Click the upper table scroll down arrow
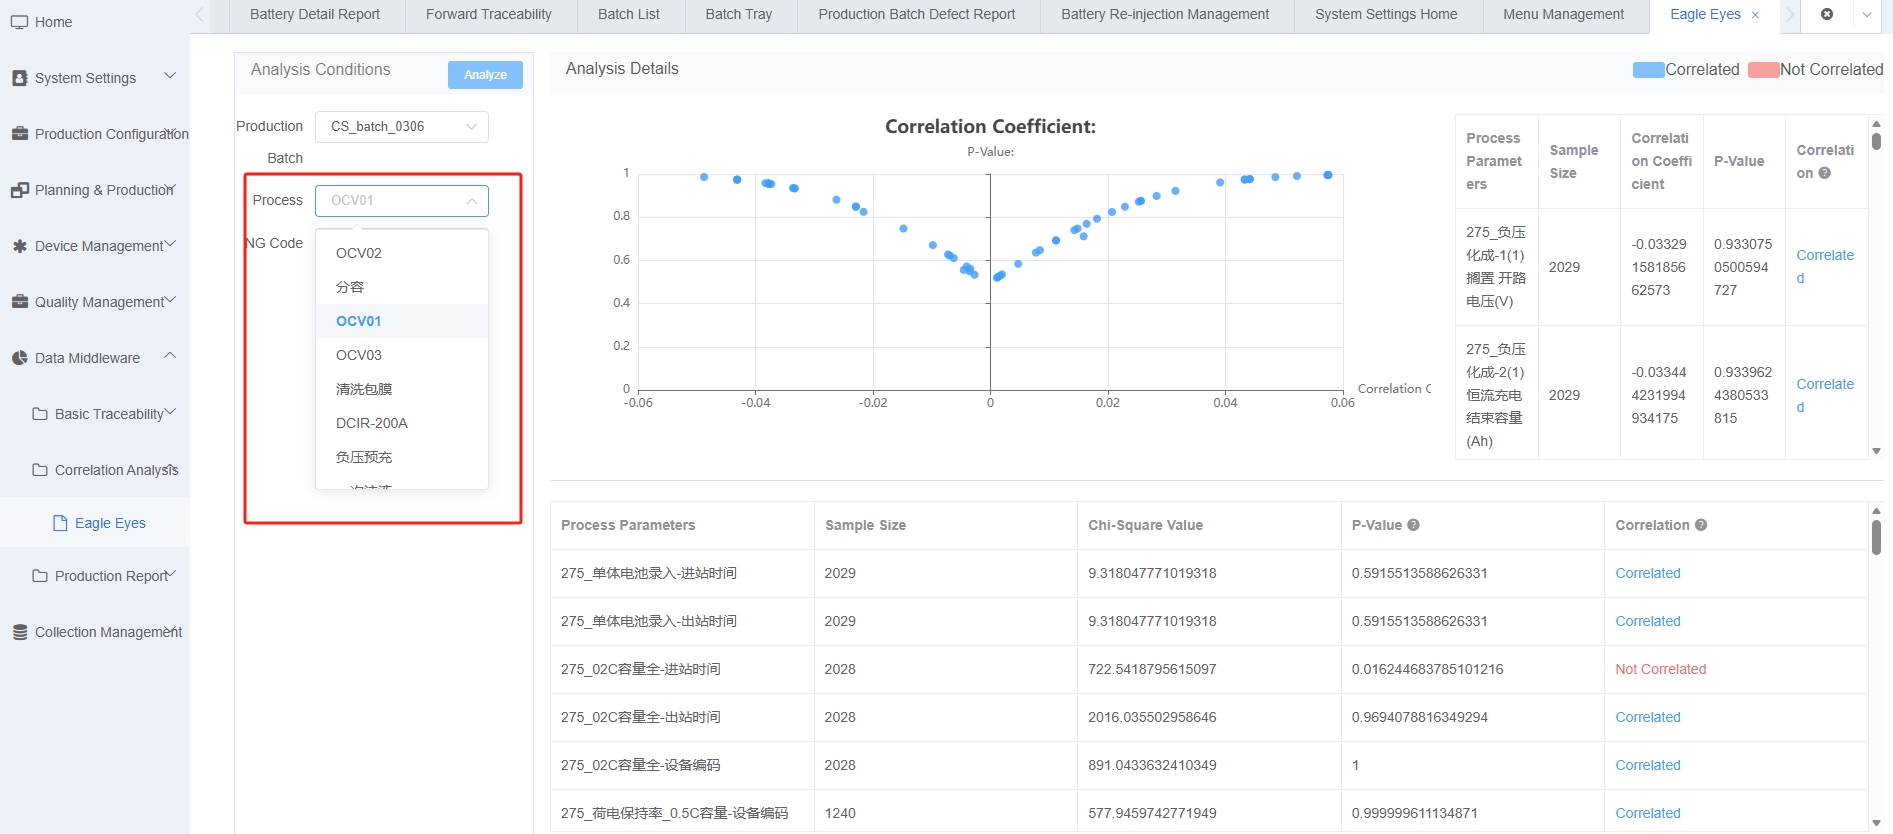1893x834 pixels. (x=1876, y=451)
